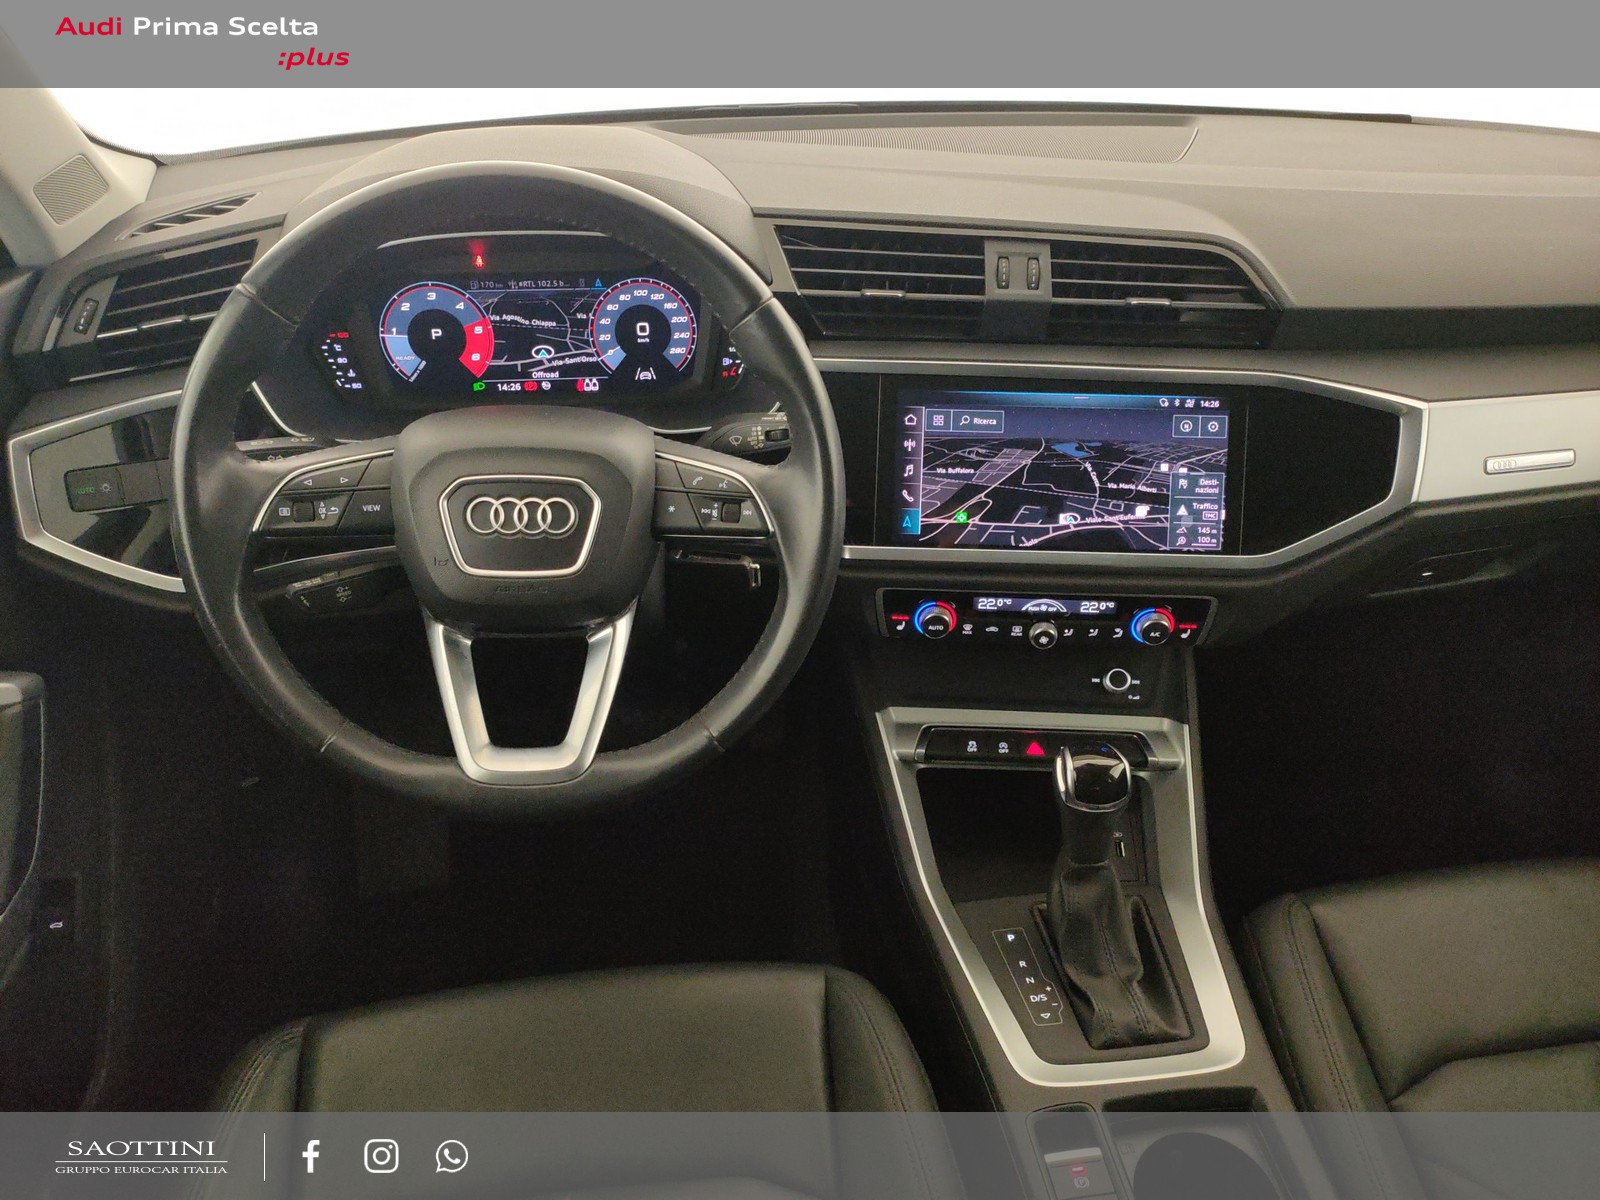
Task: Click the tachometer gauge showing P
Action: [436, 334]
